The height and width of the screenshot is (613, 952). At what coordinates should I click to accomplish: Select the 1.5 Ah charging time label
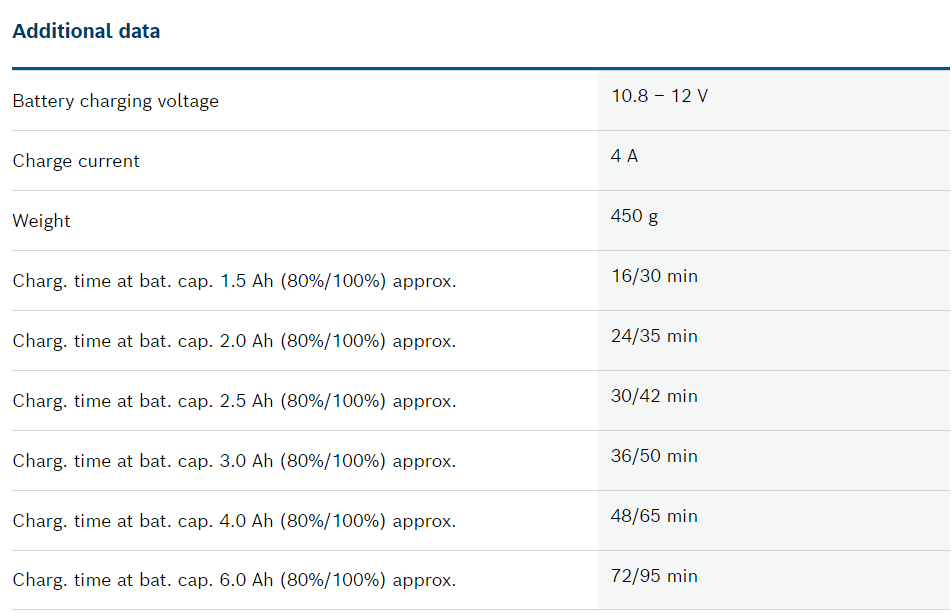tap(234, 281)
